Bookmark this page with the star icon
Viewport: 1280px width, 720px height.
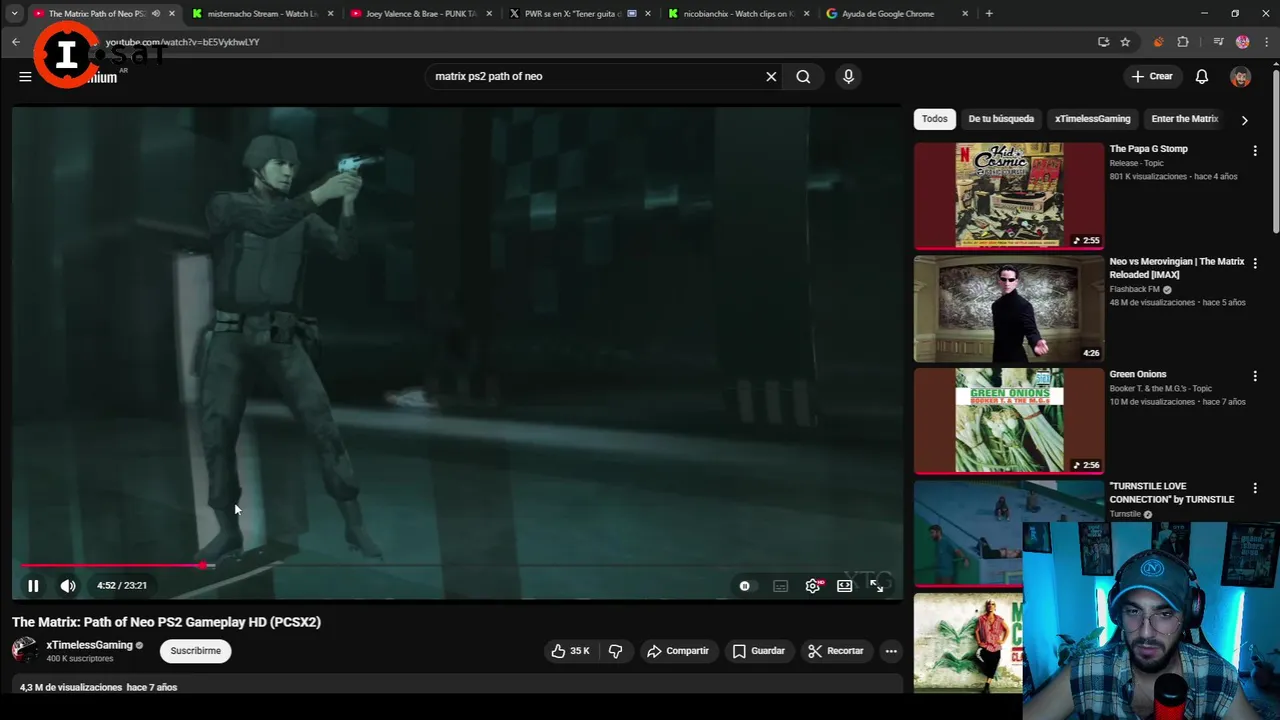click(x=1125, y=42)
